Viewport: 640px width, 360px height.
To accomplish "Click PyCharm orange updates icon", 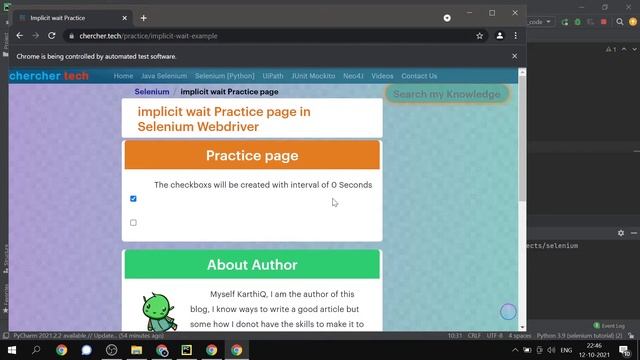I will 633,22.
